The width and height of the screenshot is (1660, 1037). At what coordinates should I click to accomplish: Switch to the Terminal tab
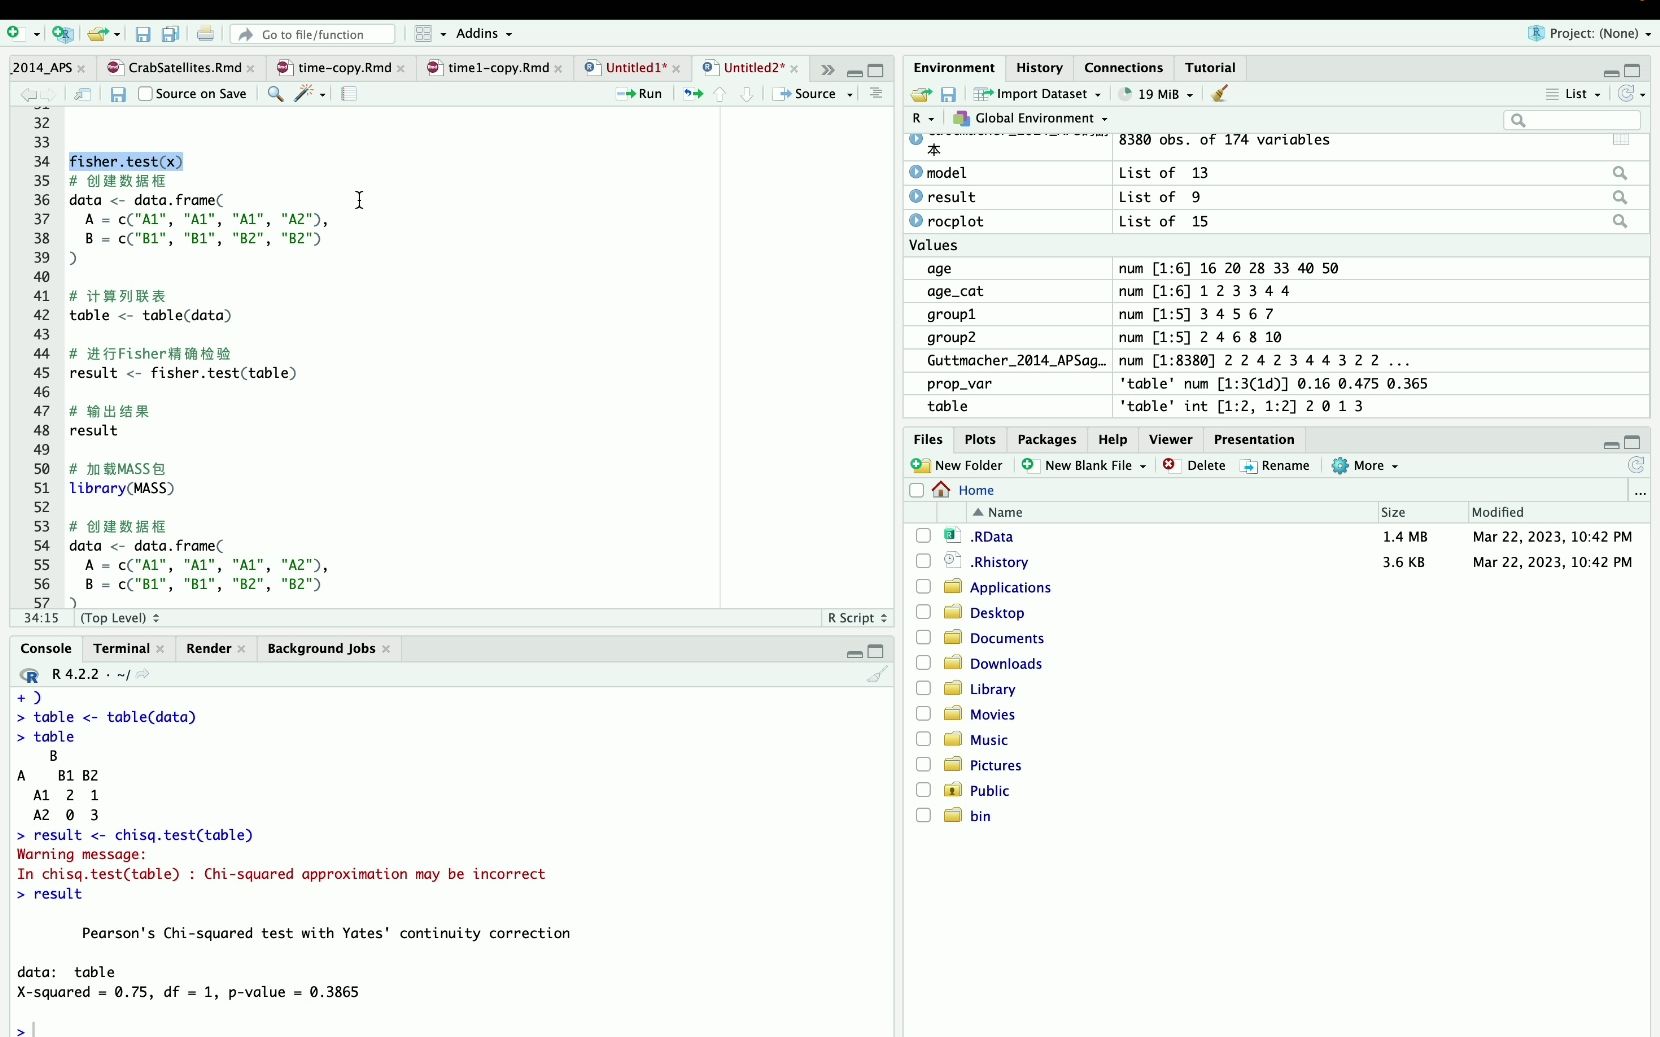121,648
